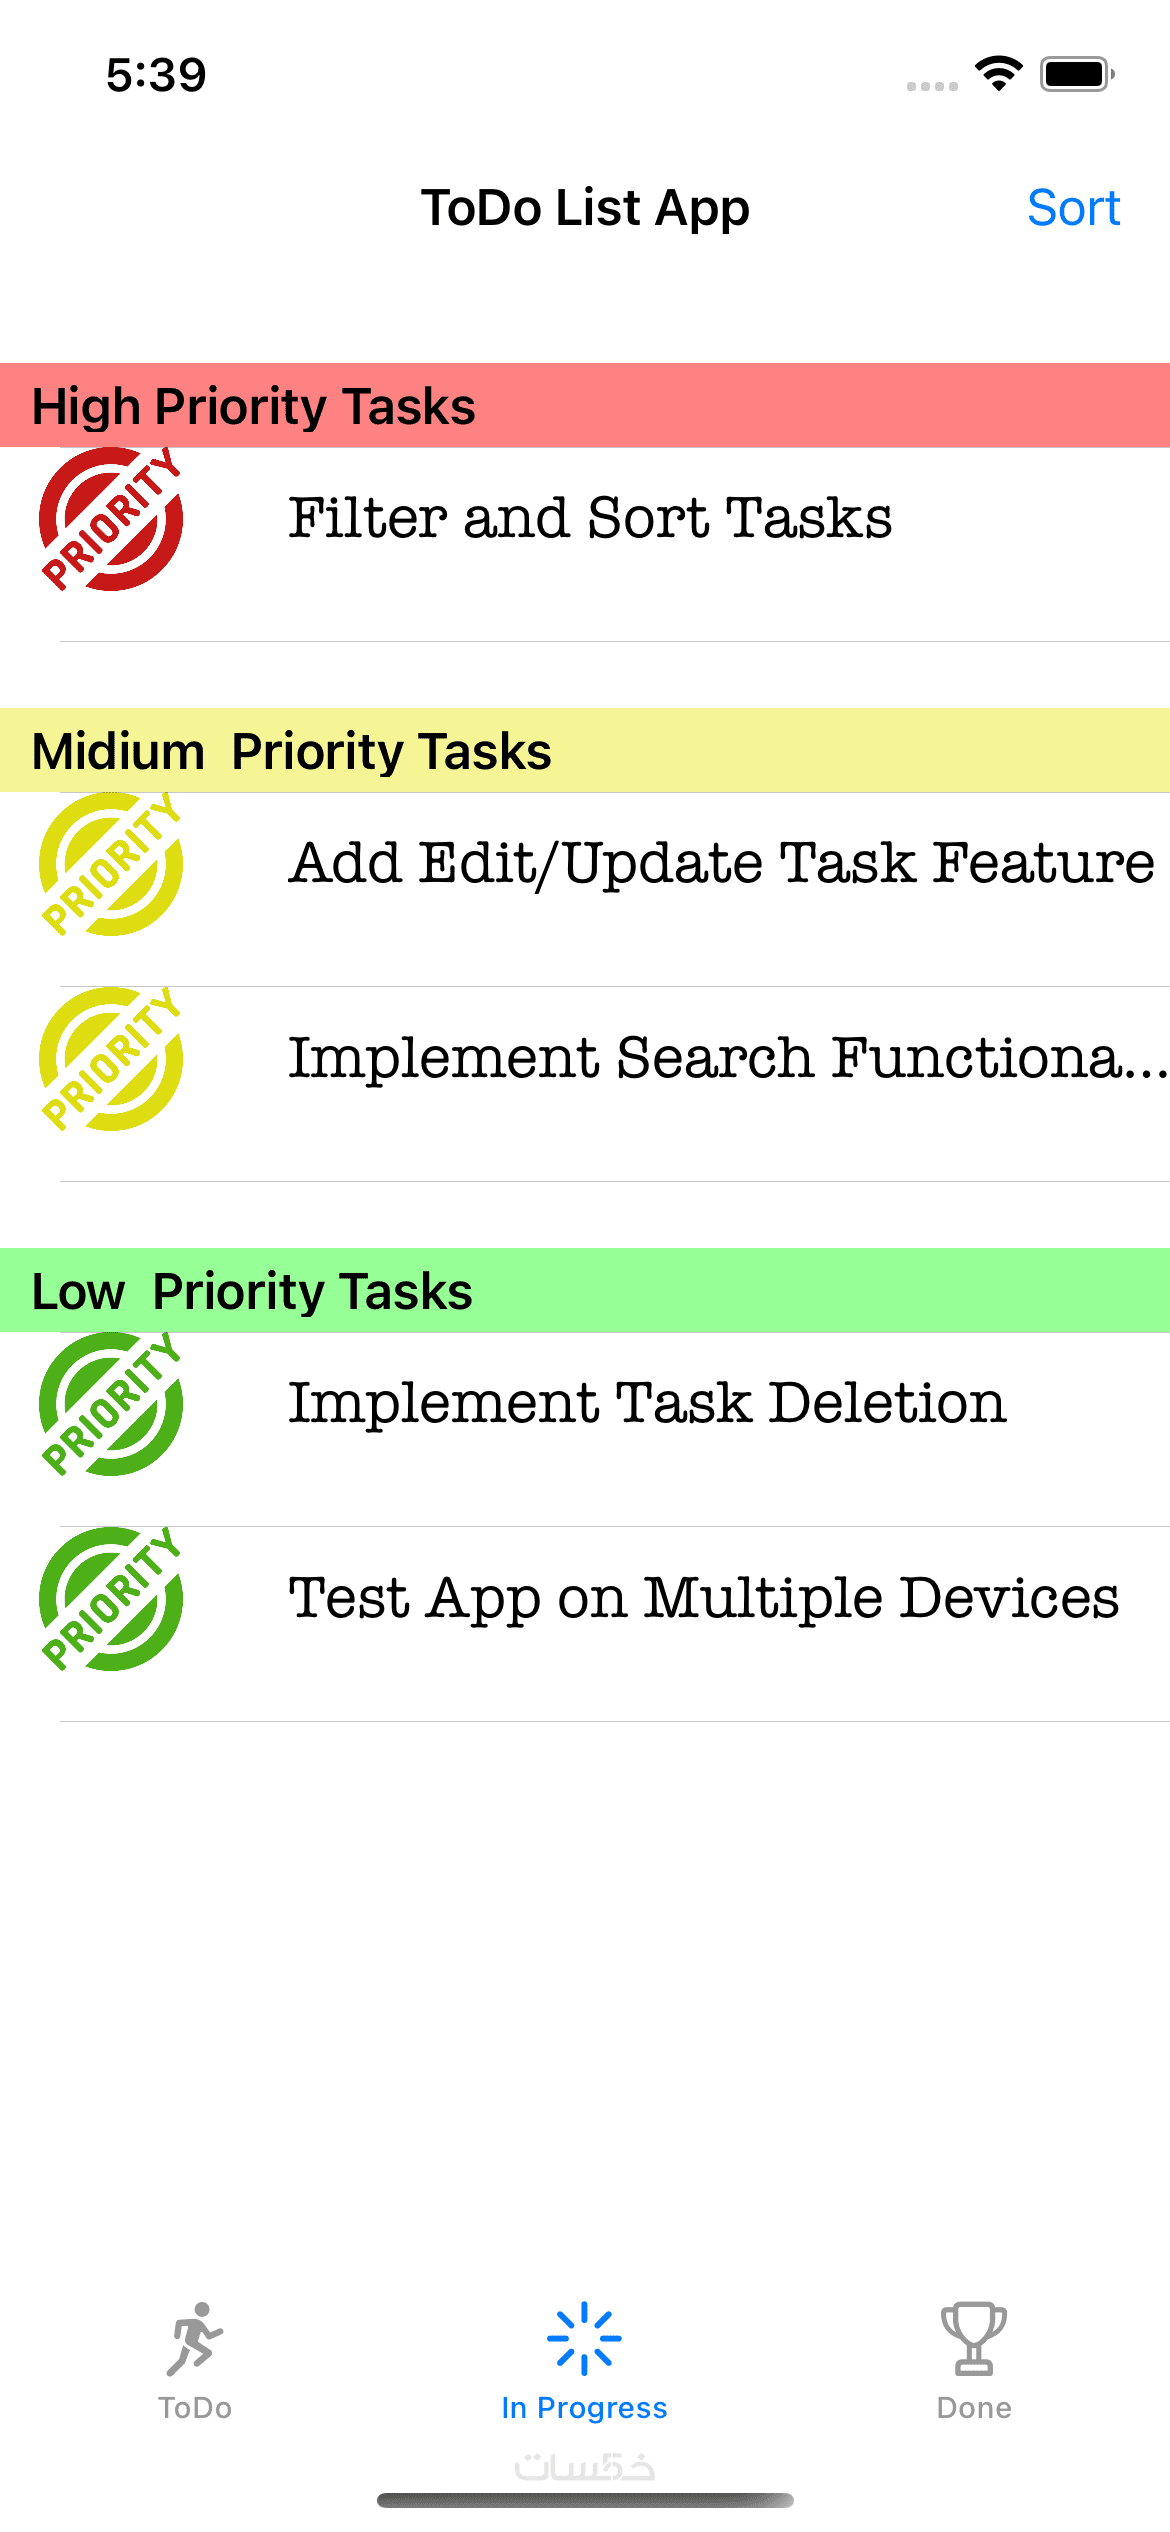Select Test App on Multiple Devices task
Screen dimensions: 1170x2532
(703, 1599)
